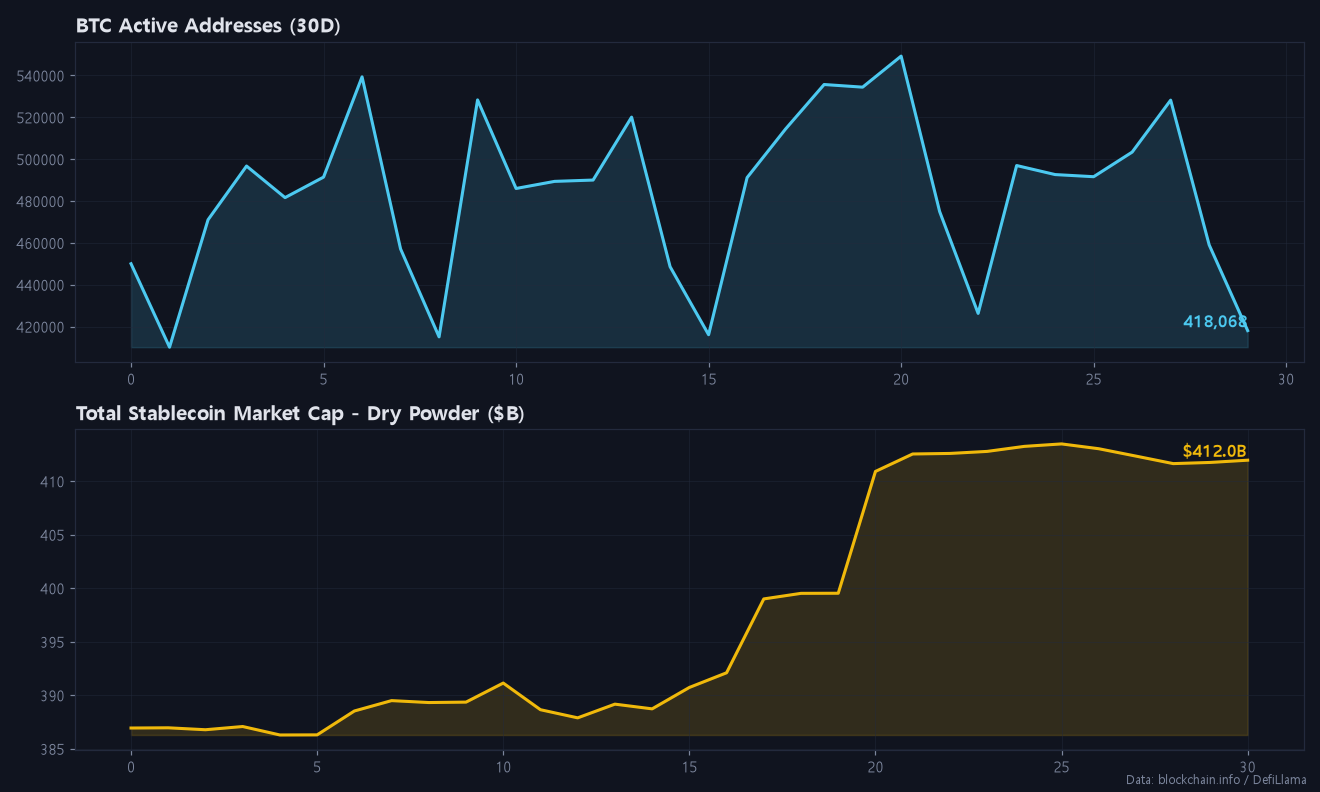Click the 410 y-axis label

point(54,482)
